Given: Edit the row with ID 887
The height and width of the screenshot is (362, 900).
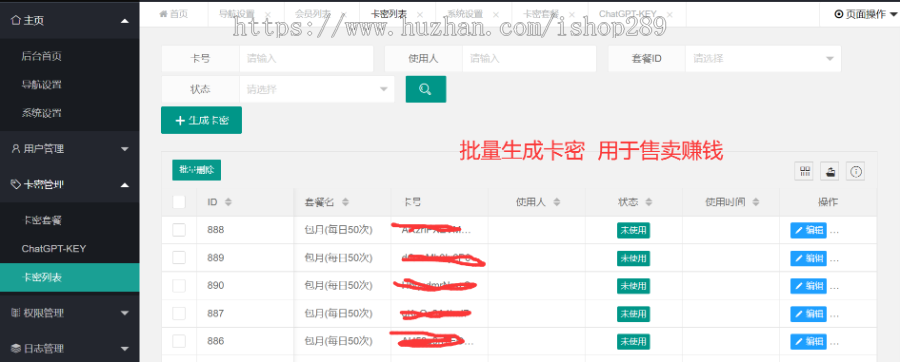Looking at the screenshot, I should point(809,314).
